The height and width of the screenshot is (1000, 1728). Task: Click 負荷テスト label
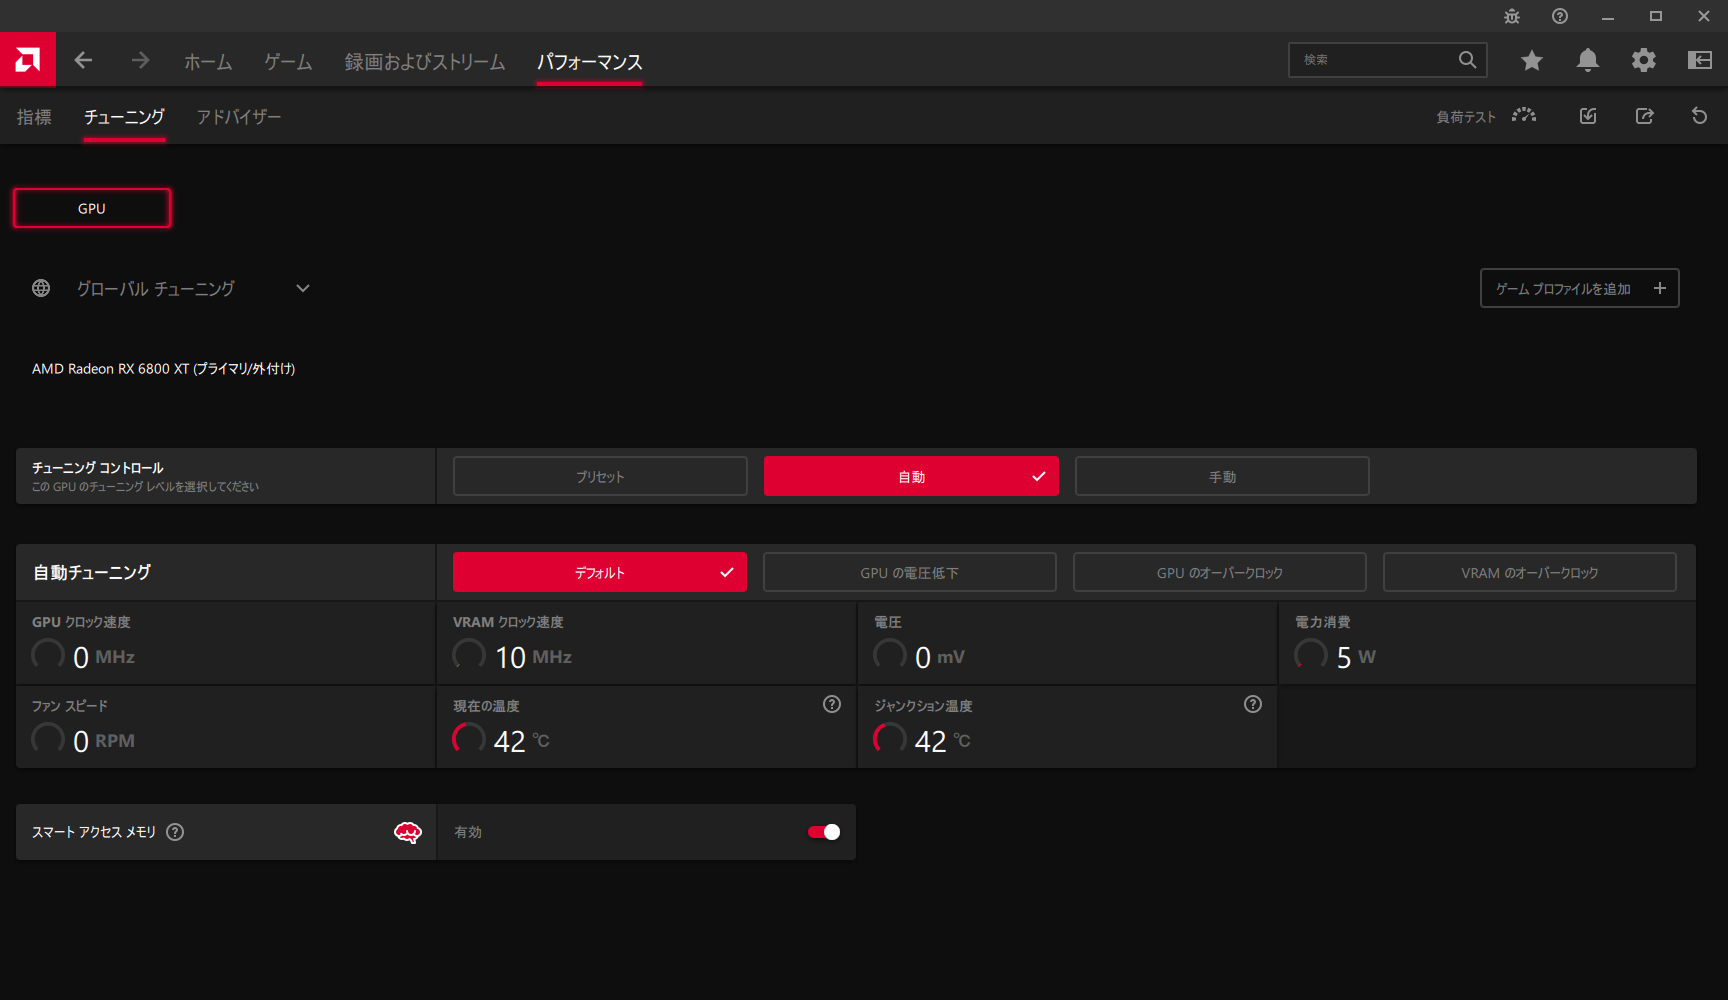(x=1466, y=117)
